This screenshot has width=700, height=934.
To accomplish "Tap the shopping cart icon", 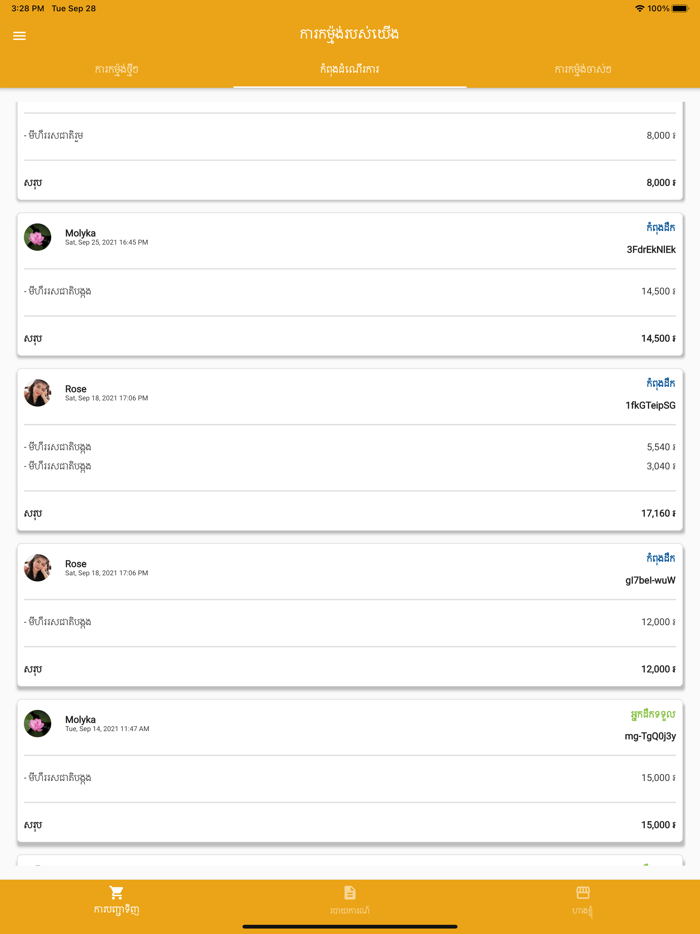I will 116,892.
